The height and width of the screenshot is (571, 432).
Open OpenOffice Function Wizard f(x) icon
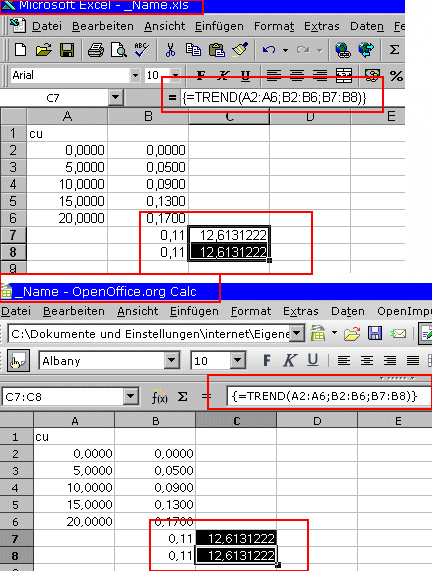pyautogui.click(x=160, y=397)
